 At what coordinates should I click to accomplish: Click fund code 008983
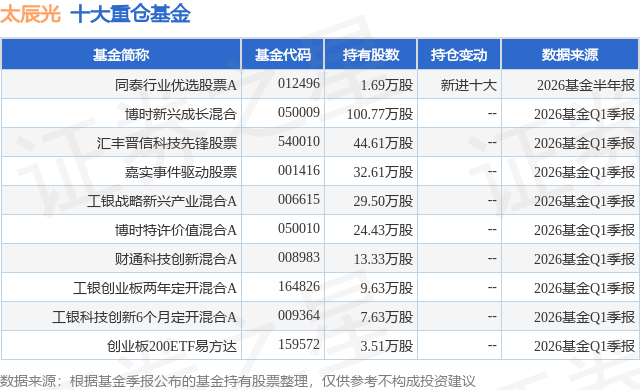tap(299, 257)
